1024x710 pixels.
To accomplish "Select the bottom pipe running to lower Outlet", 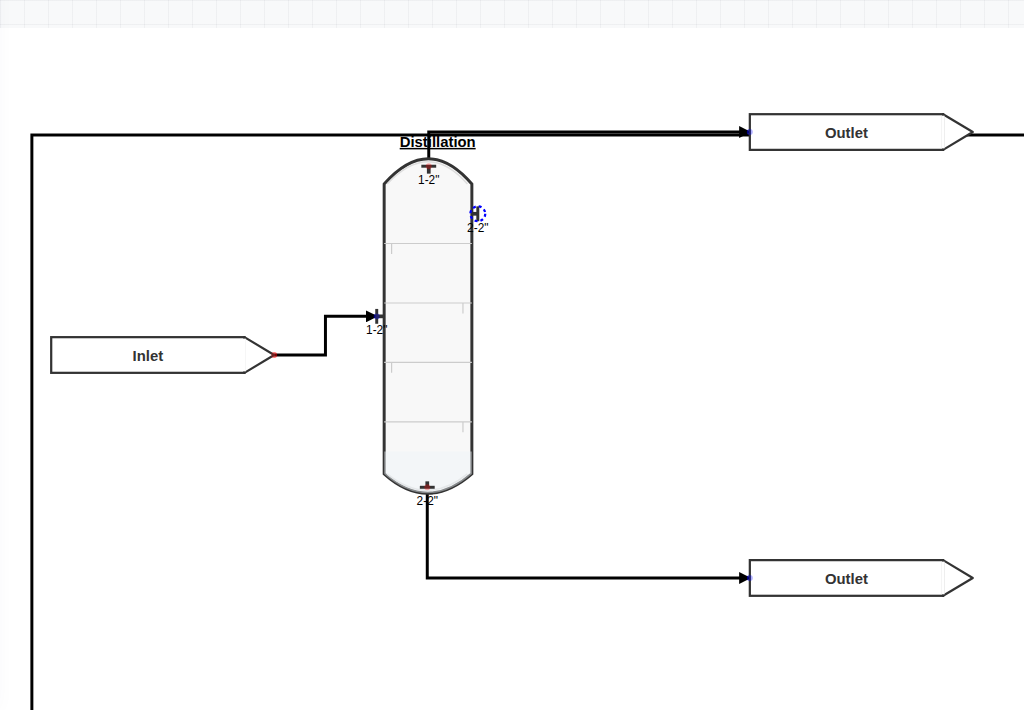I will [588, 578].
